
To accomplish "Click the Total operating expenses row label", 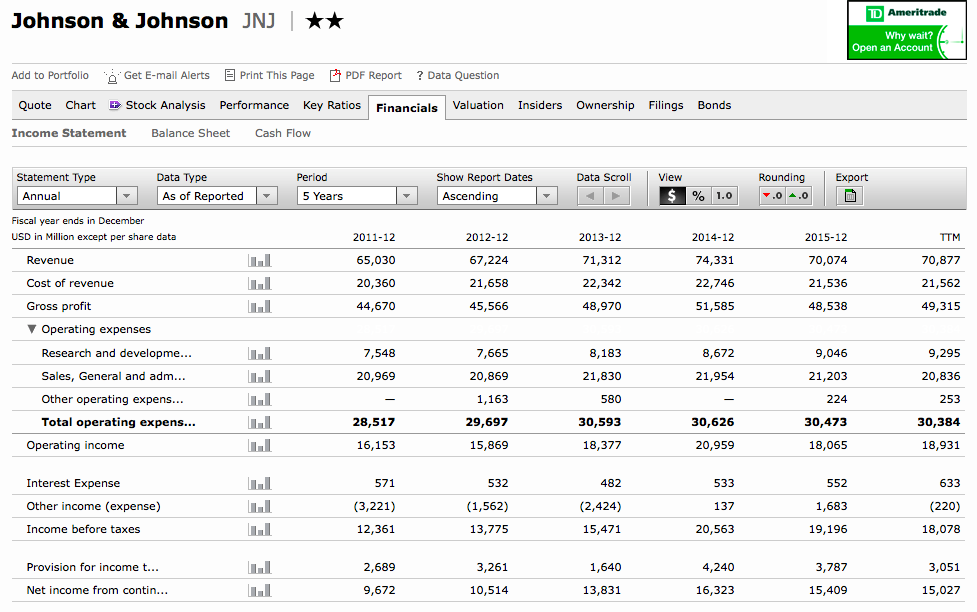I will 118,423.
